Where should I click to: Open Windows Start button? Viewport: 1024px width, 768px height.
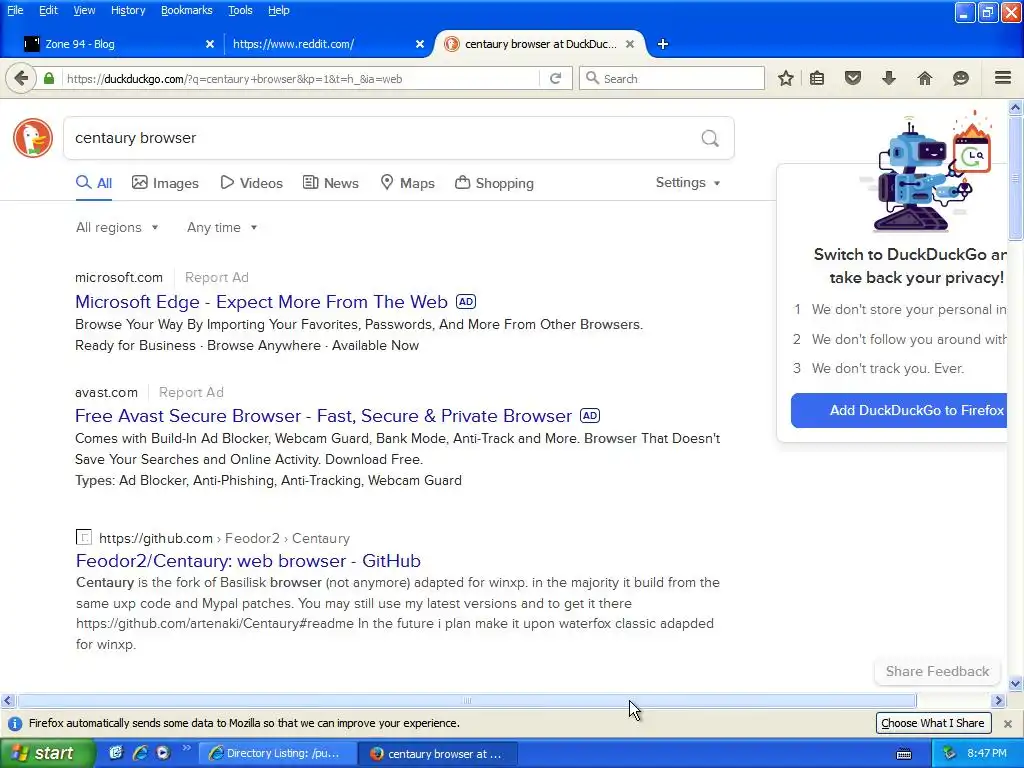[47, 753]
